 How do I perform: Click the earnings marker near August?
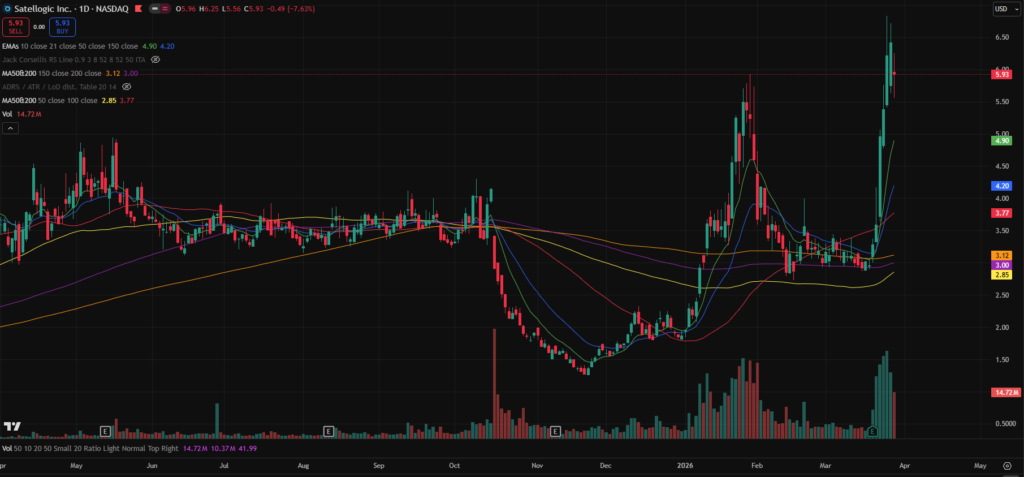328,431
